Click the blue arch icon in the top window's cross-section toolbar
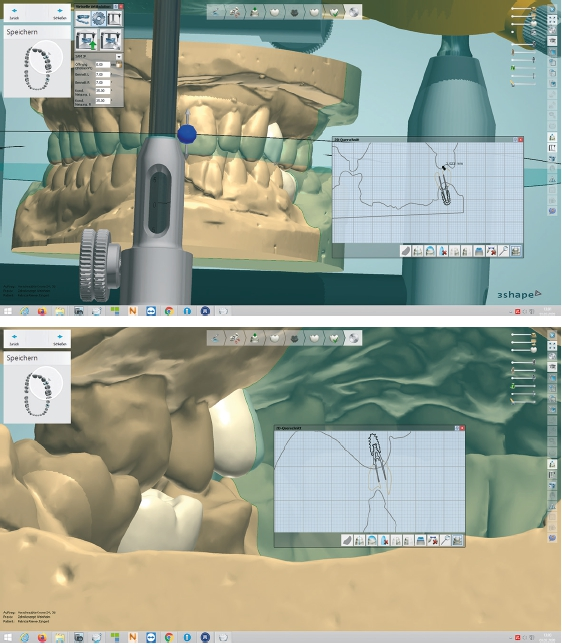This screenshot has width=562, height=644. click(x=430, y=251)
